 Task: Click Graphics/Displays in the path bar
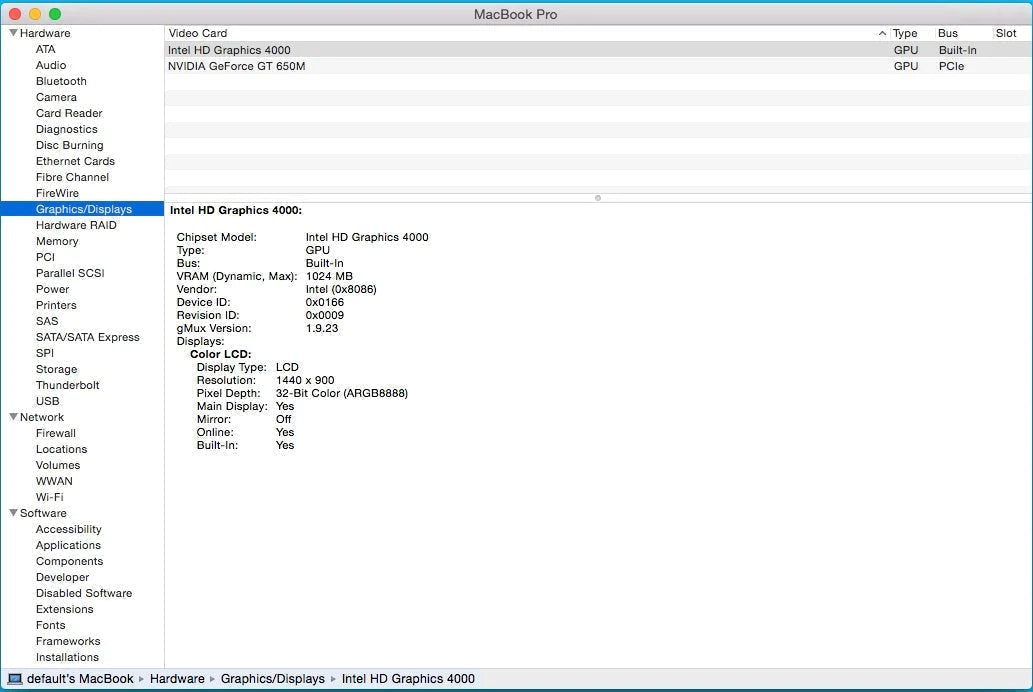tap(272, 679)
